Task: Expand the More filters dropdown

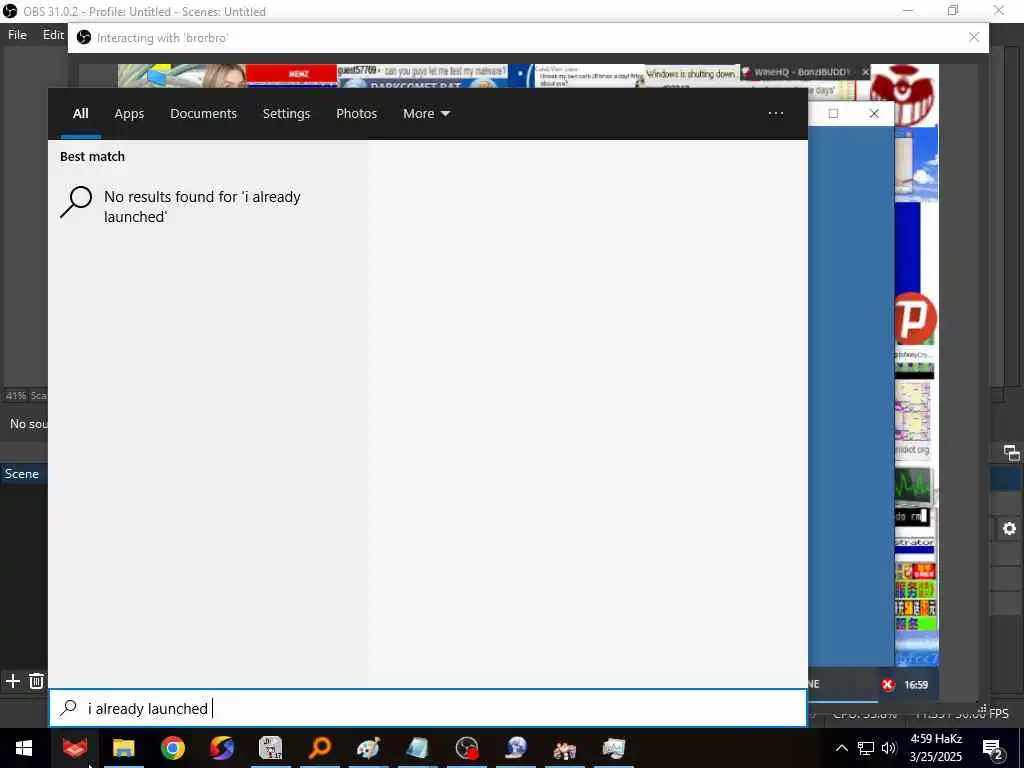Action: (426, 114)
